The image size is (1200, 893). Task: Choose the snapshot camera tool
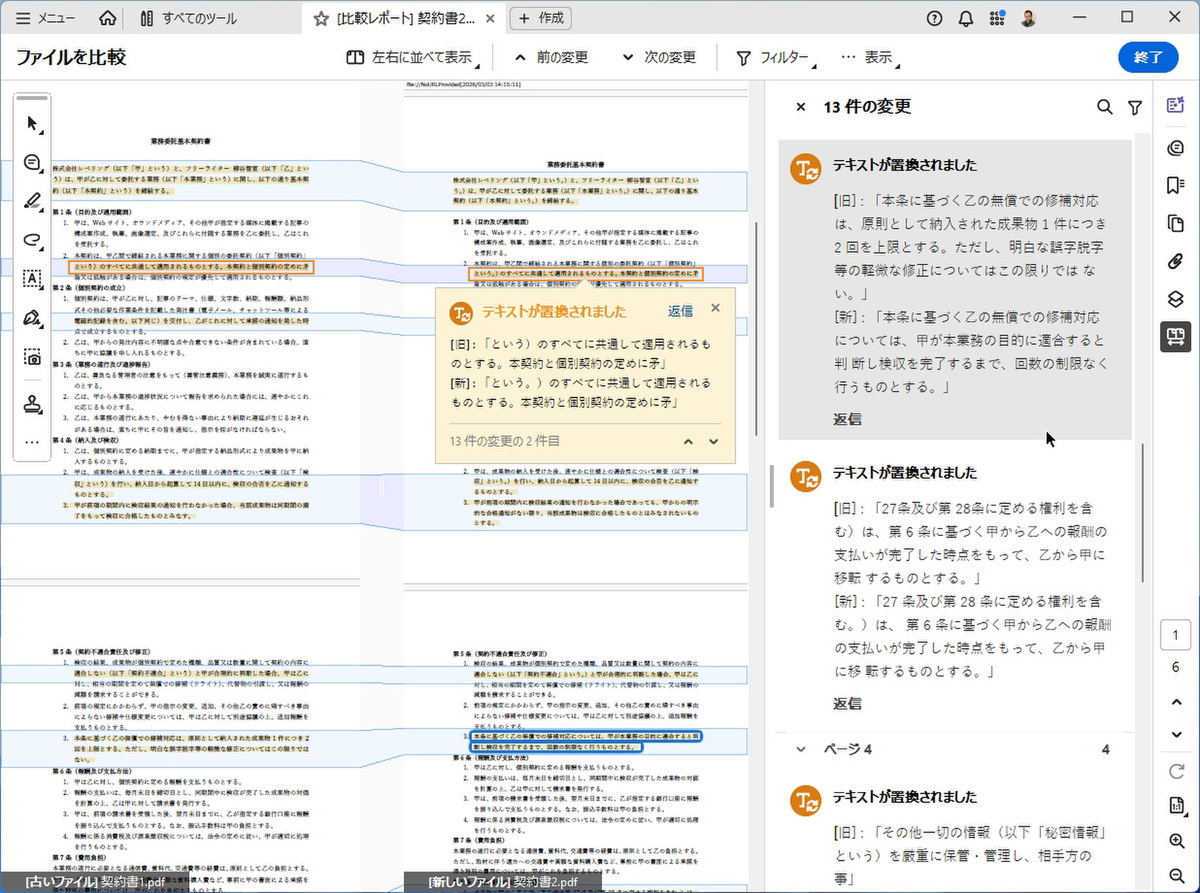click(x=33, y=357)
